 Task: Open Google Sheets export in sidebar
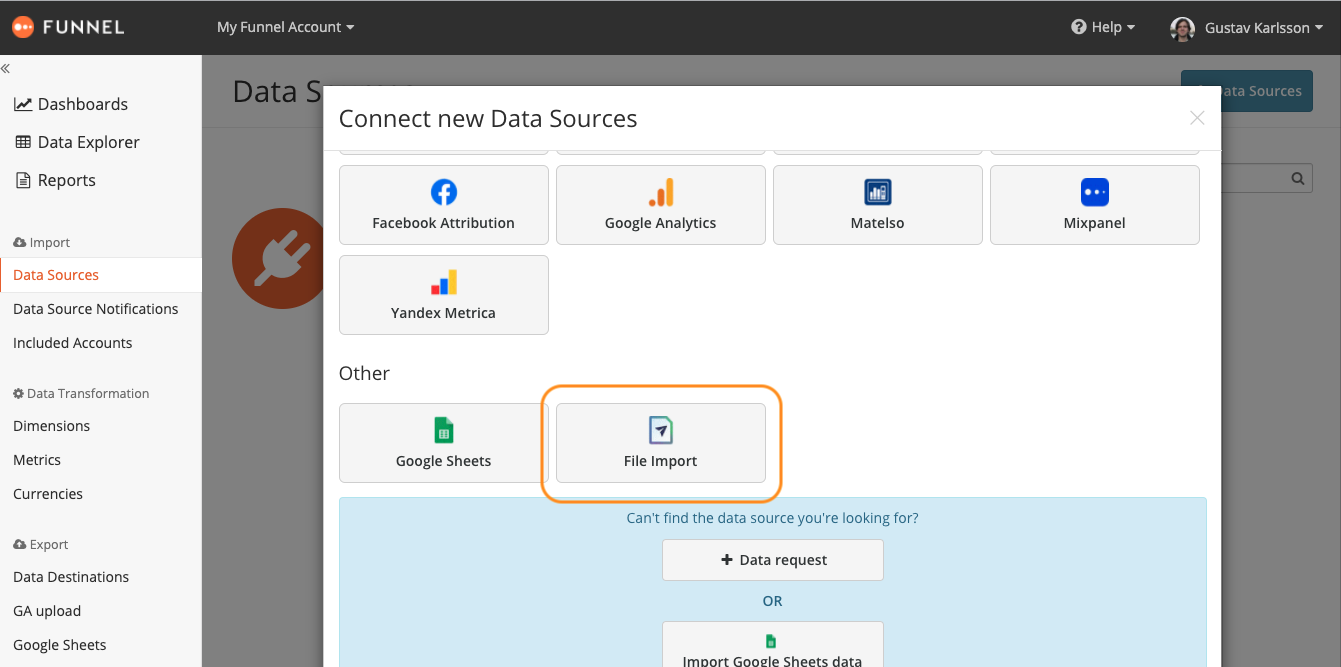tap(60, 645)
